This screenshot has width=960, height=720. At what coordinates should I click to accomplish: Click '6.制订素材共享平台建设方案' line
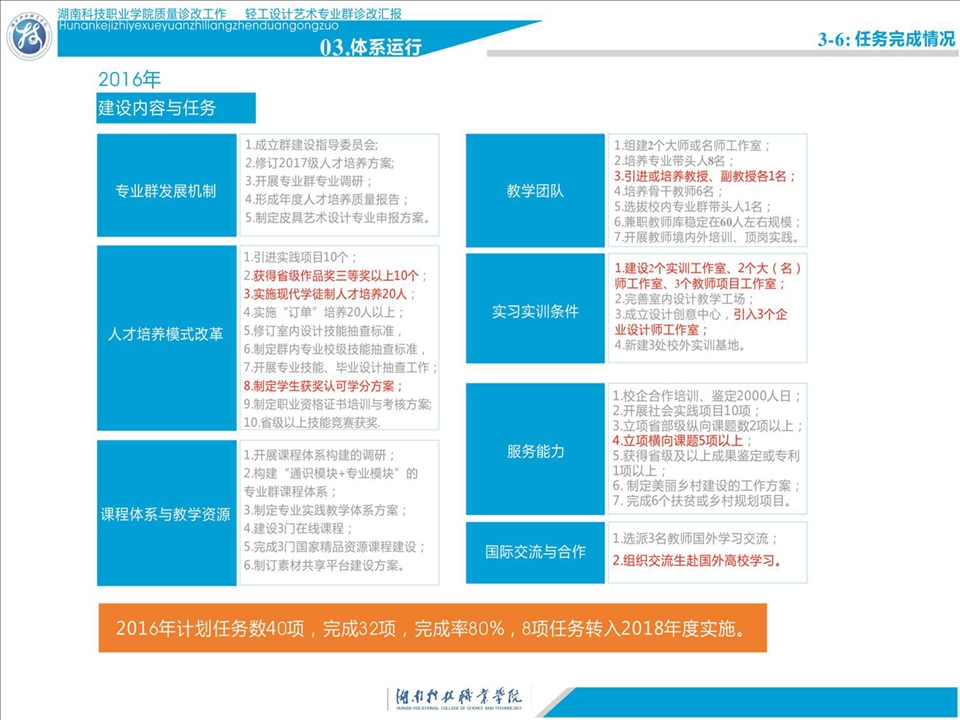click(324, 565)
